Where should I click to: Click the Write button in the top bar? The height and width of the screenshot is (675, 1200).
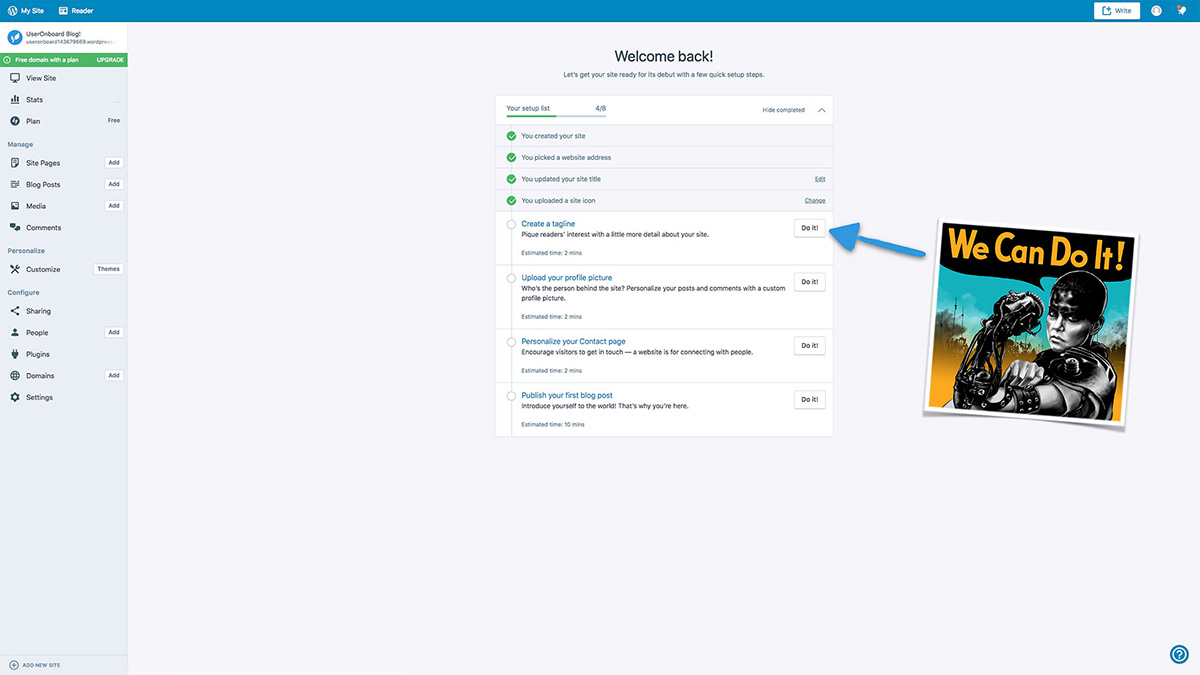point(1116,11)
